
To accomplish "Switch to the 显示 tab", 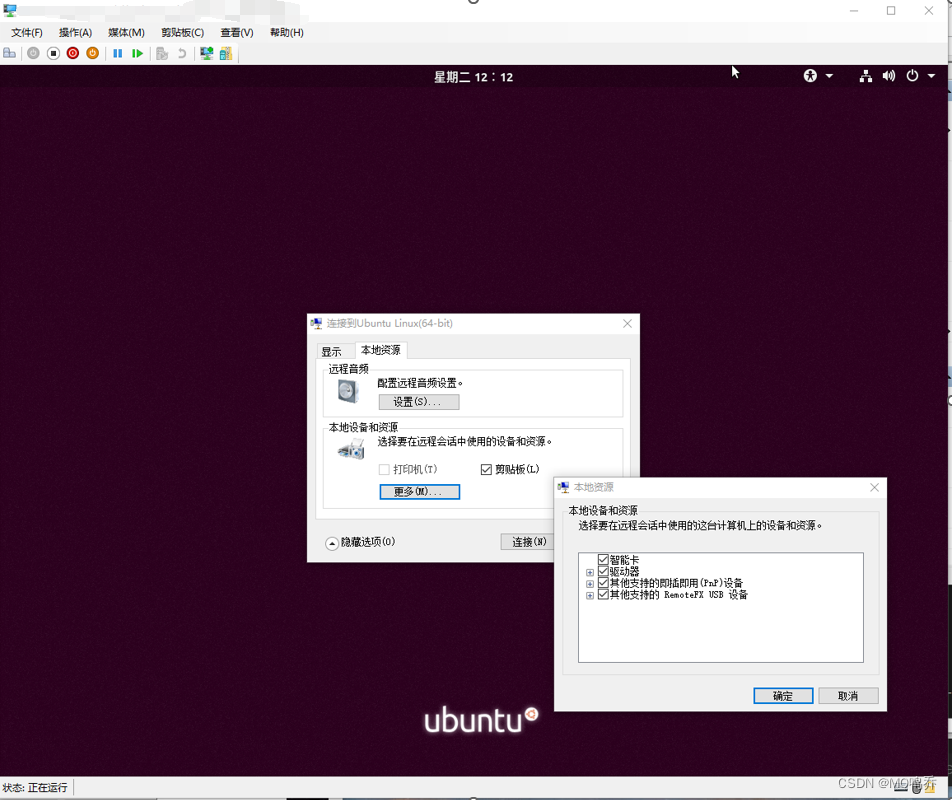I will point(334,350).
